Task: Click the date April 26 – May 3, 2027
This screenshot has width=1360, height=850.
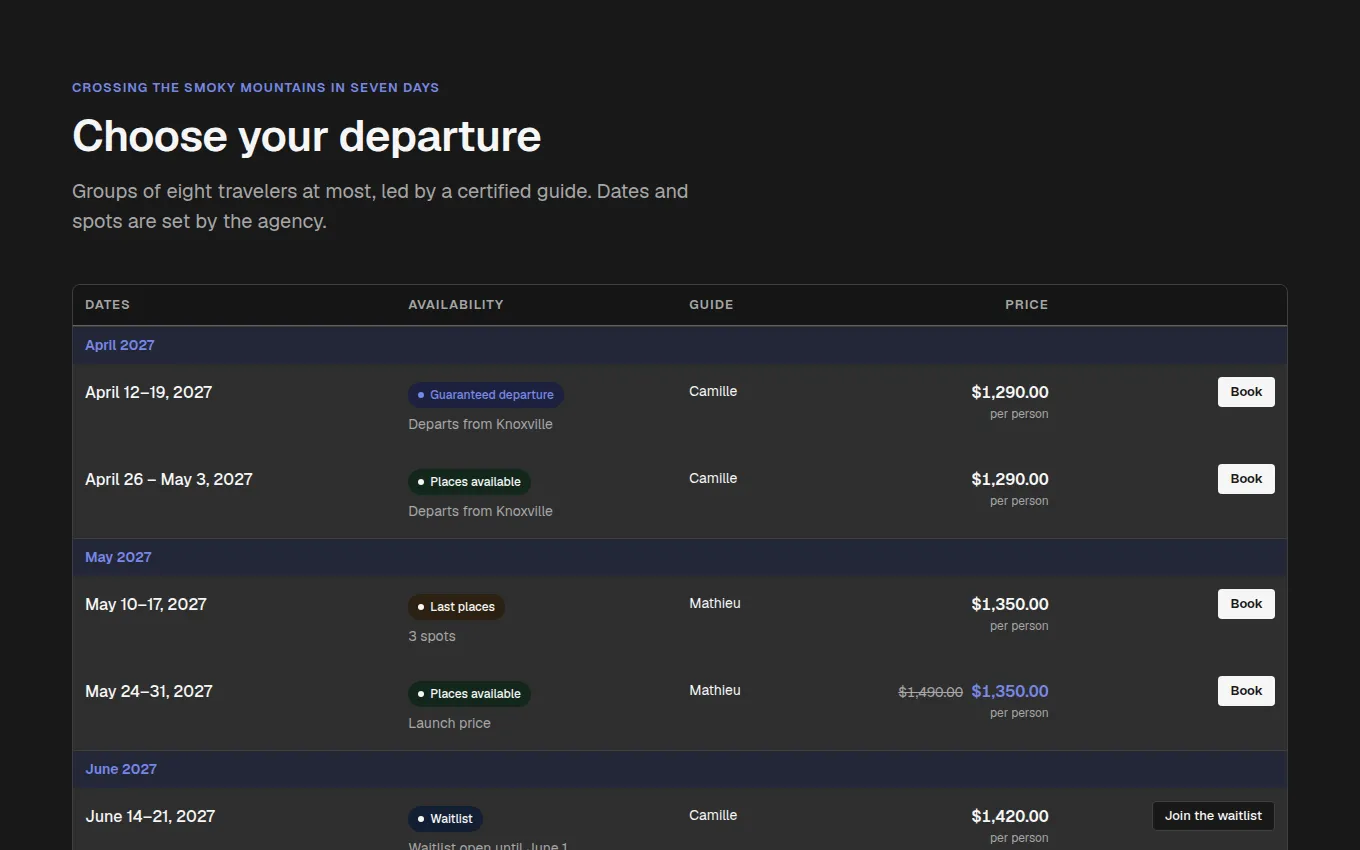Action: click(169, 479)
